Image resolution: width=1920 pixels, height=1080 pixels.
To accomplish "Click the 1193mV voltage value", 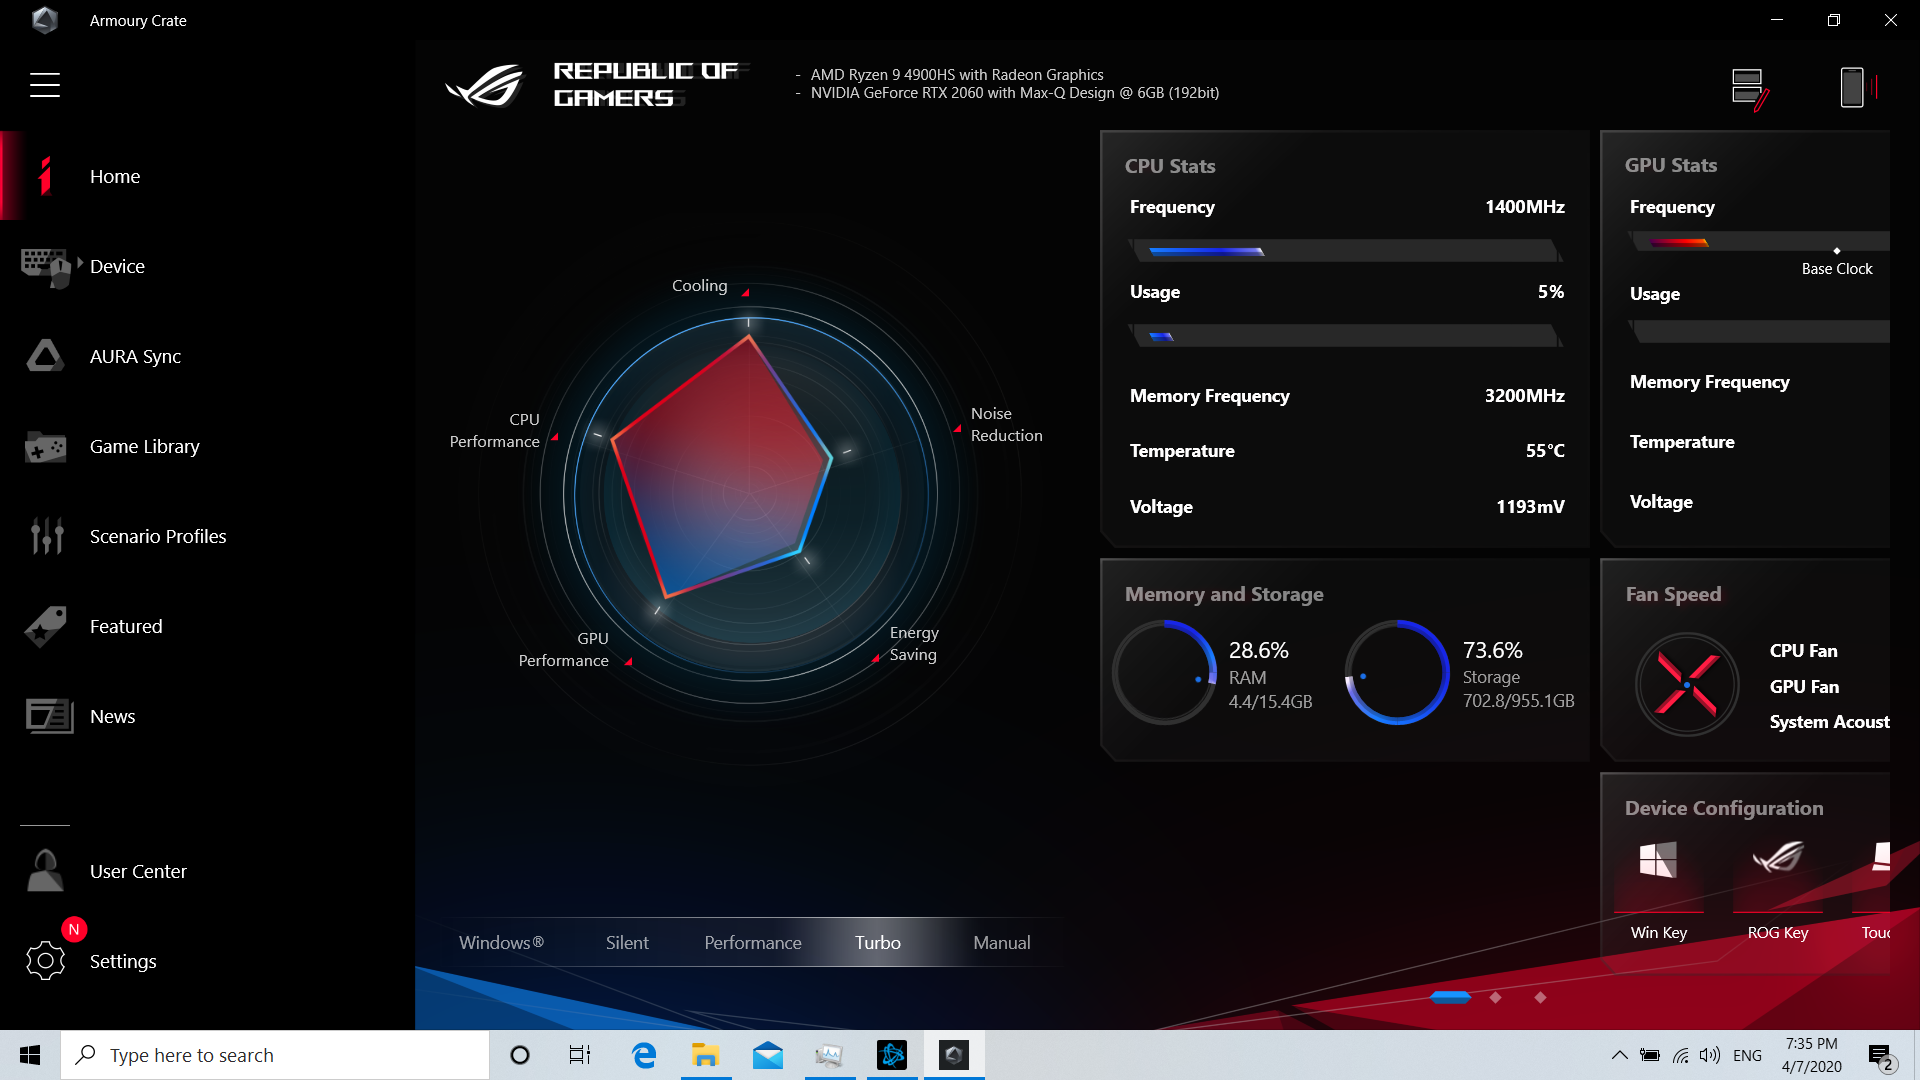I will [x=1530, y=507].
